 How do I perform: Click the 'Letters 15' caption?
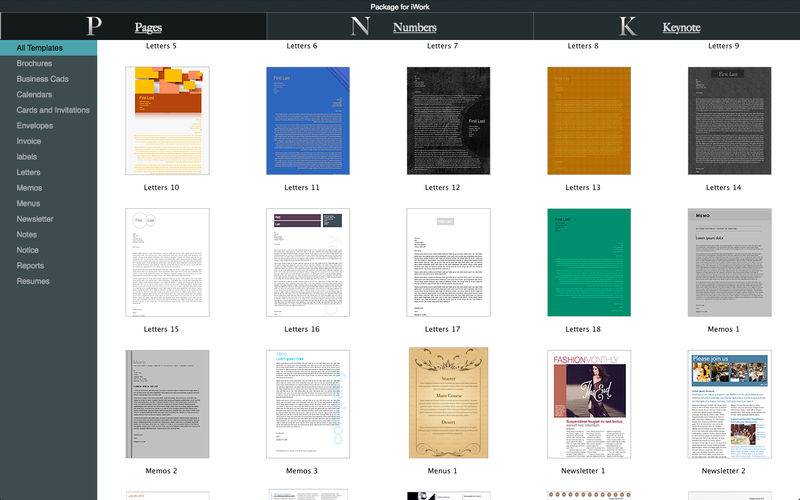pos(161,330)
